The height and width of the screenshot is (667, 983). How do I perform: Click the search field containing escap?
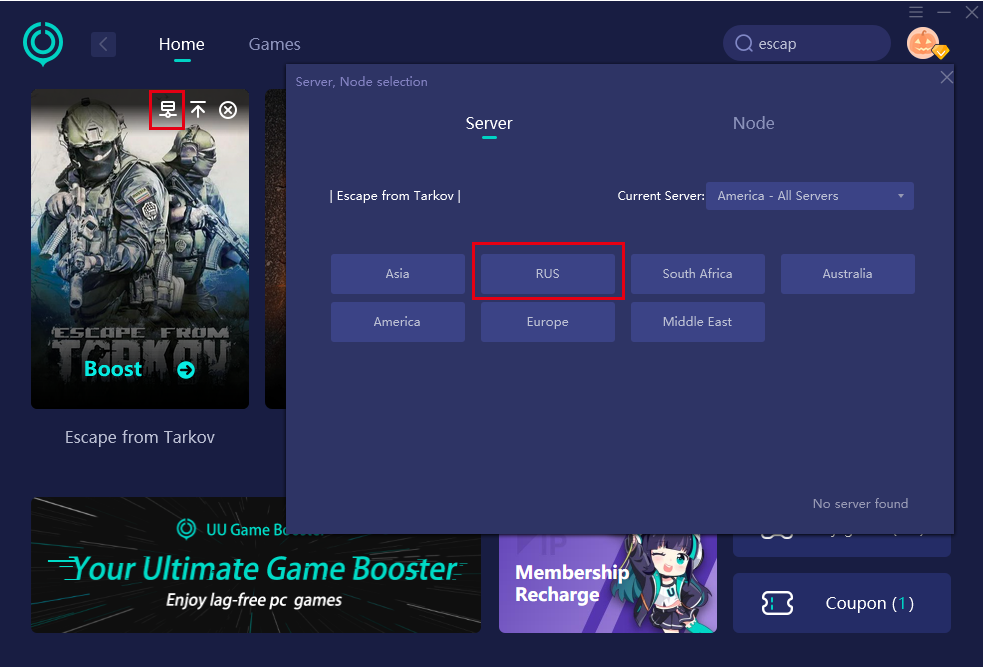click(x=806, y=43)
